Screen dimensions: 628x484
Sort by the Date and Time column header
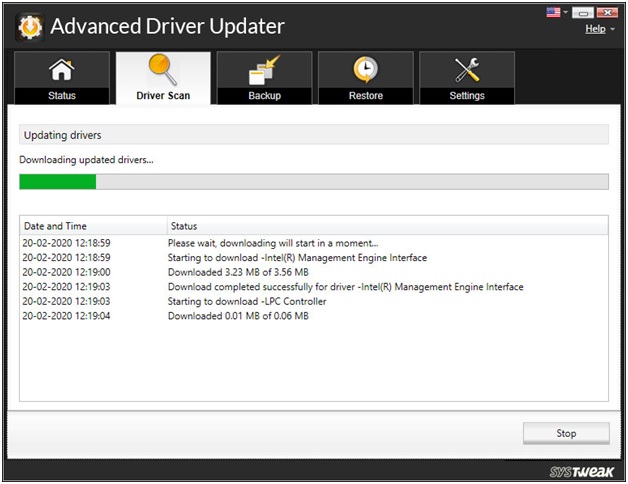click(x=92, y=226)
